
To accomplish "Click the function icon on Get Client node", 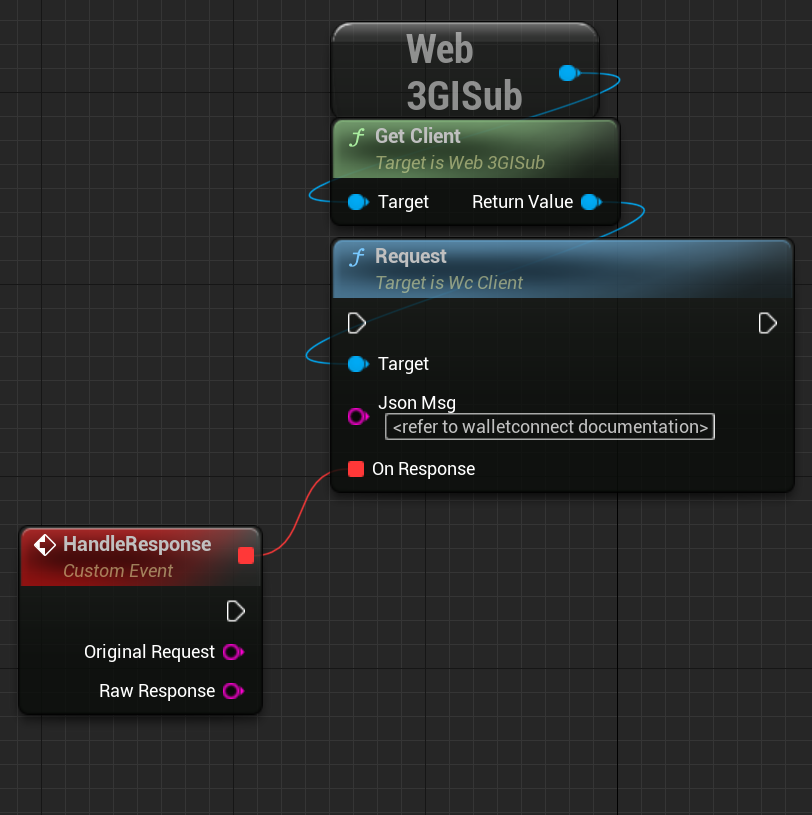I will pos(357,136).
